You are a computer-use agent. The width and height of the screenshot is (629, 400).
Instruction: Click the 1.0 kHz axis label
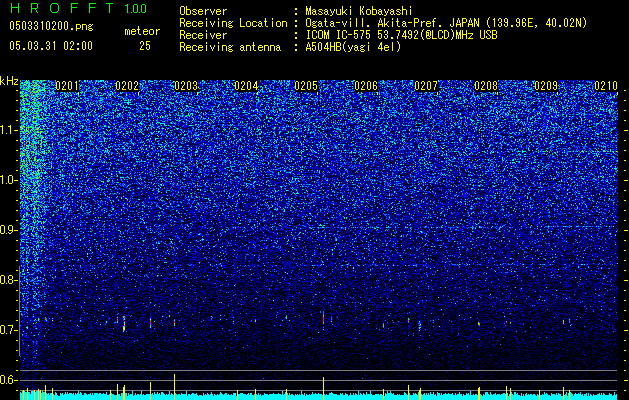point(8,180)
